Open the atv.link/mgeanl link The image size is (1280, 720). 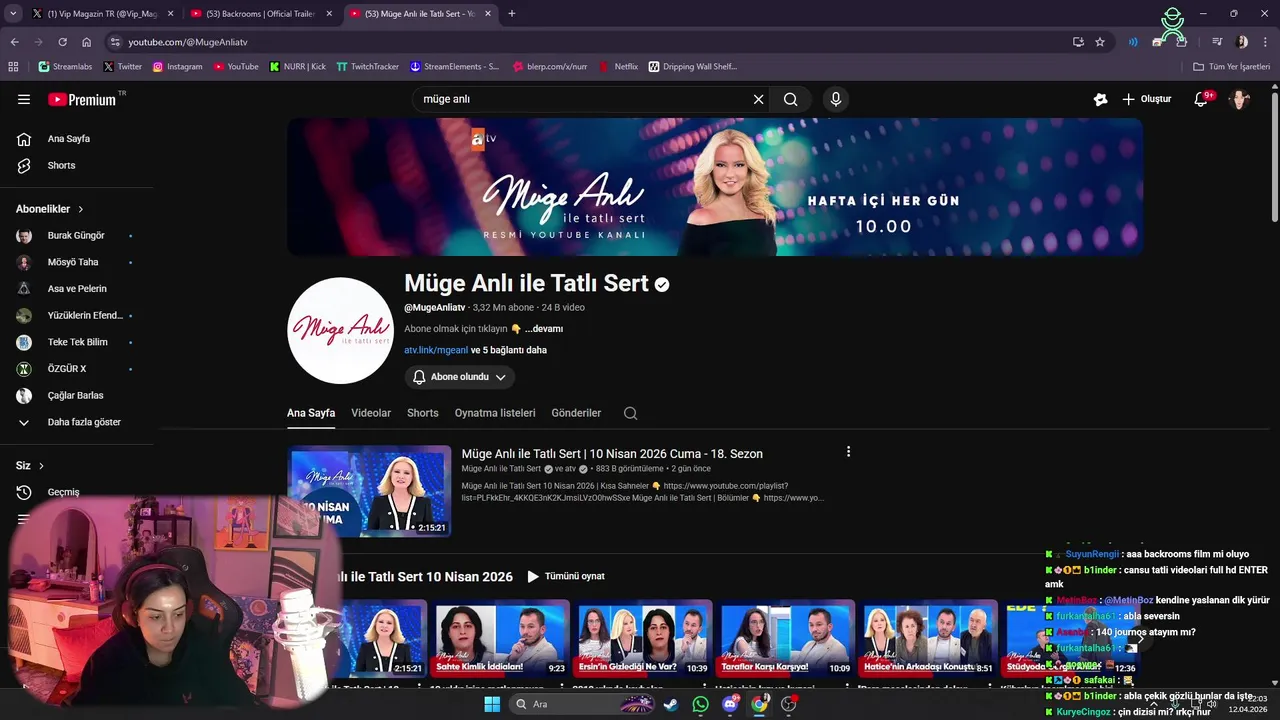(436, 350)
